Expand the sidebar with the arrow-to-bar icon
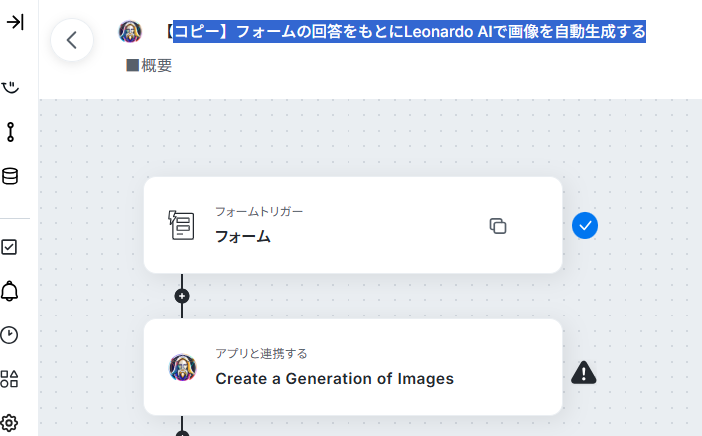This screenshot has height=436, width=702. click(15, 22)
